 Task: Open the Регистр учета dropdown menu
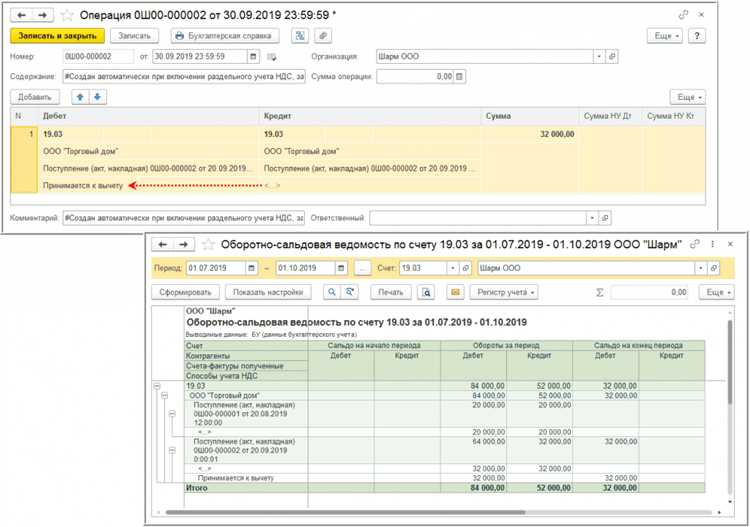click(504, 292)
